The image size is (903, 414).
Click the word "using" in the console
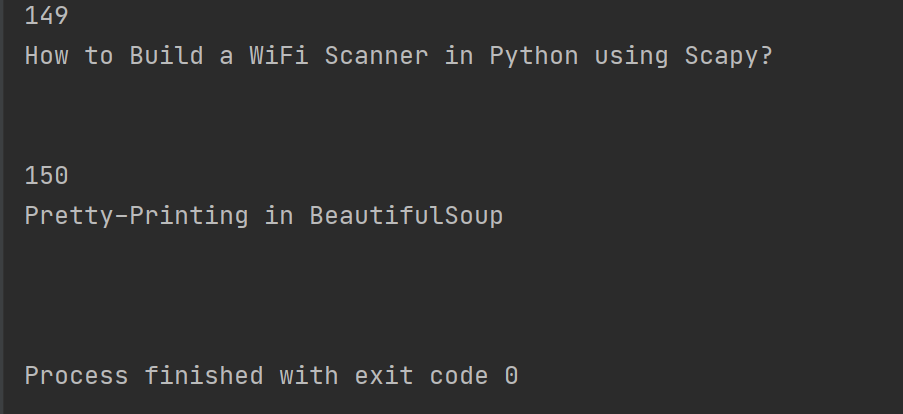coord(631,56)
